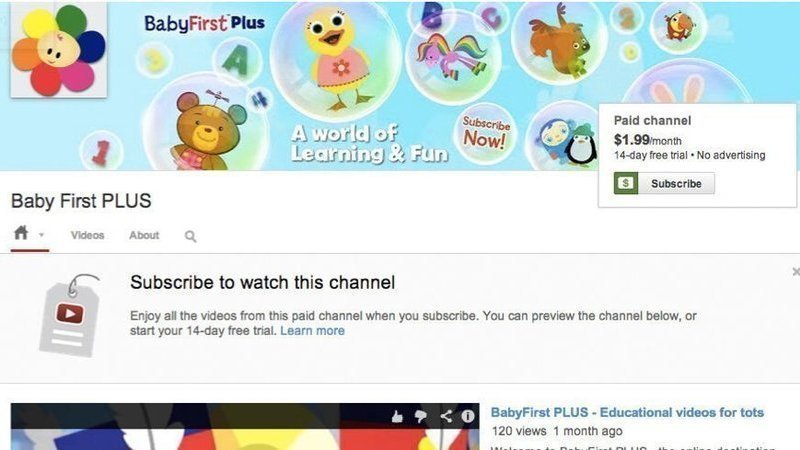Open the Videos tab
This screenshot has width=800, height=450.
[x=87, y=235]
